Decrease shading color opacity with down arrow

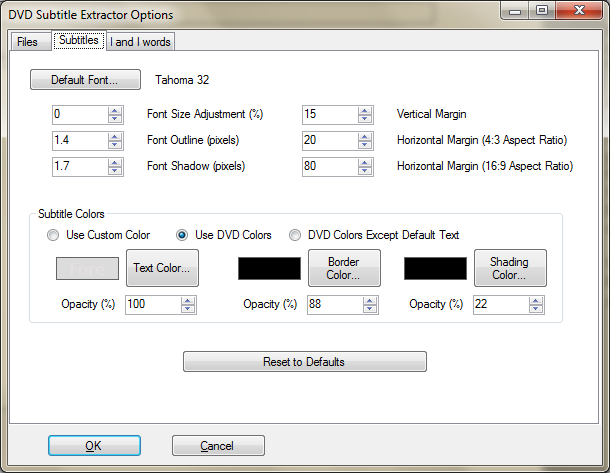(536, 308)
